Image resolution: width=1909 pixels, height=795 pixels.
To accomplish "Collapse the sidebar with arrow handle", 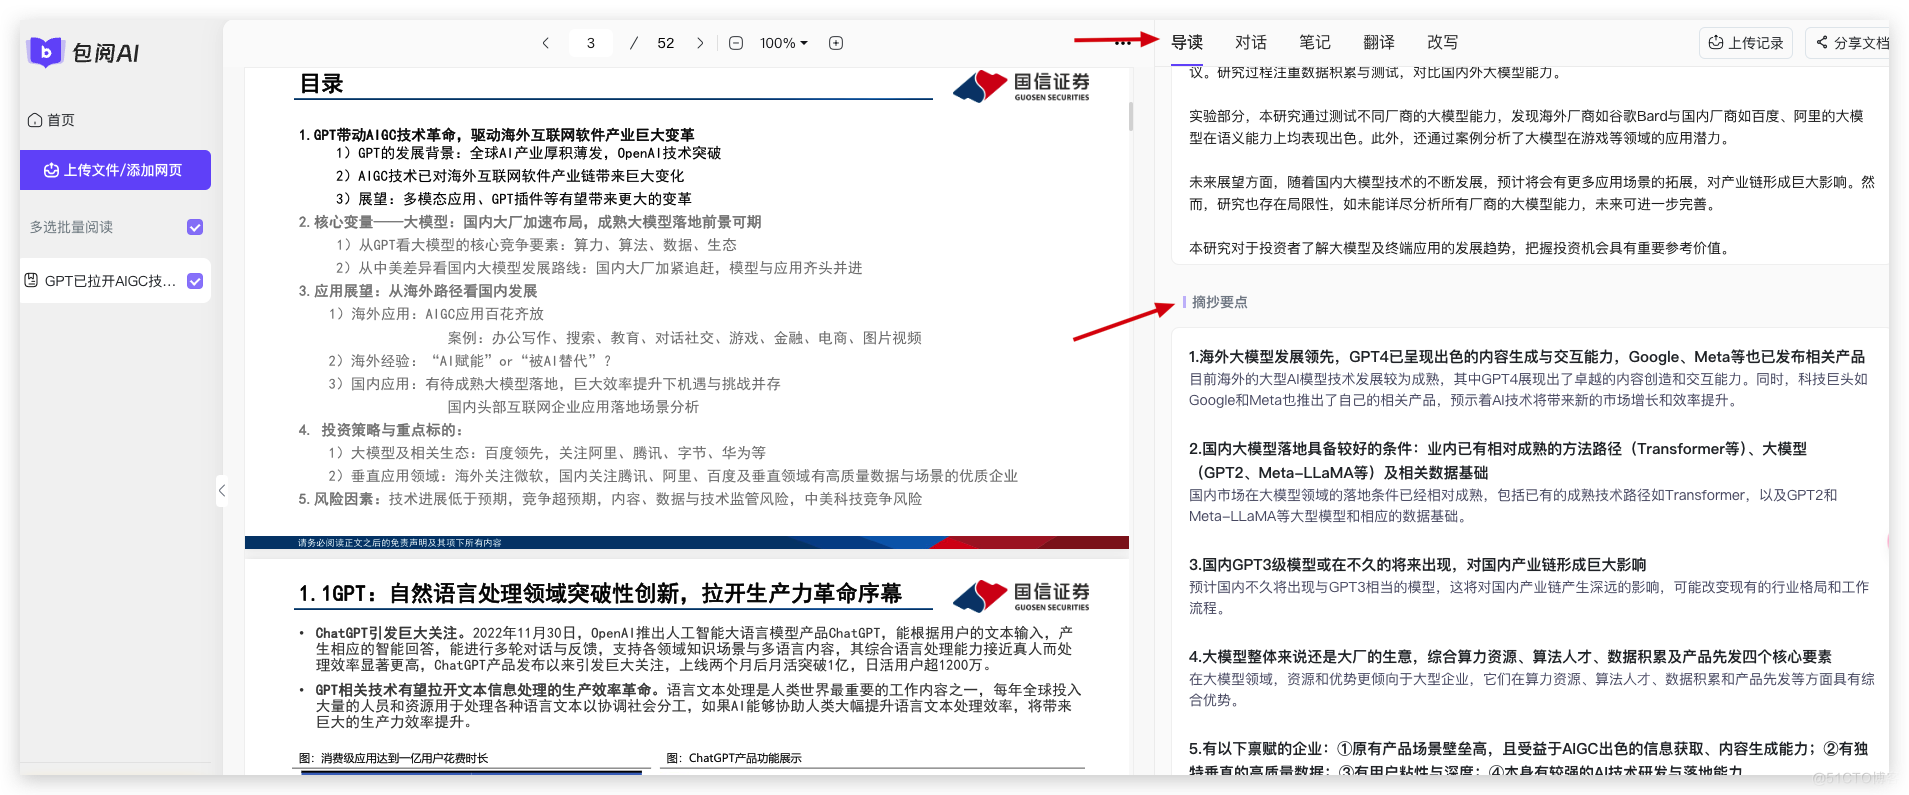I will pyautogui.click(x=222, y=490).
